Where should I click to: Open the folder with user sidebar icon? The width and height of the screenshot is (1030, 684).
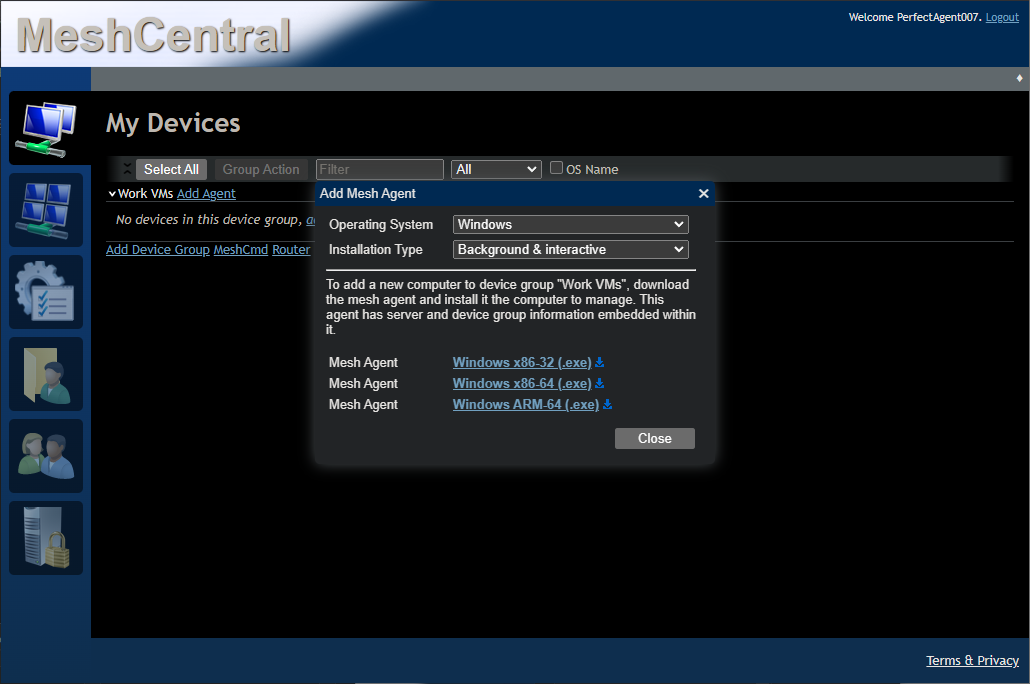point(46,375)
